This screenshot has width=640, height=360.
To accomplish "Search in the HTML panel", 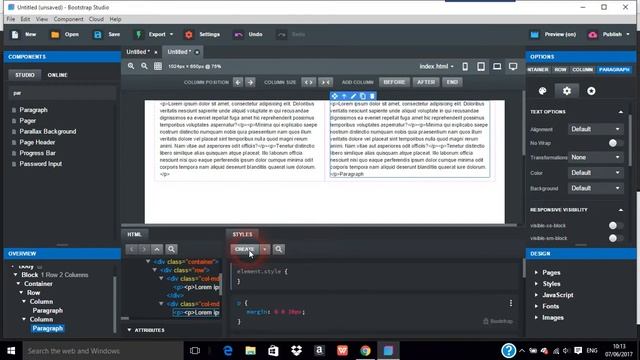I will click(x=171, y=249).
